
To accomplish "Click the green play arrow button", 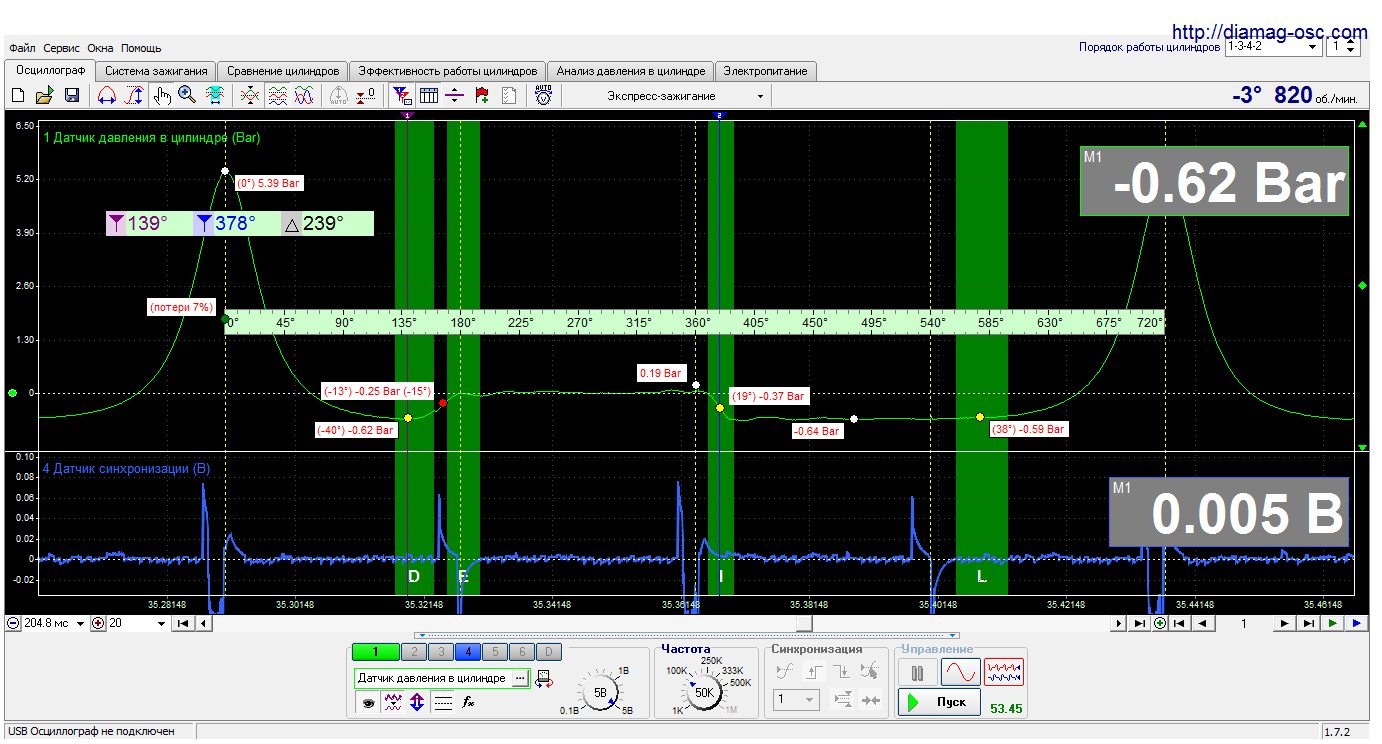I will point(1332,623).
